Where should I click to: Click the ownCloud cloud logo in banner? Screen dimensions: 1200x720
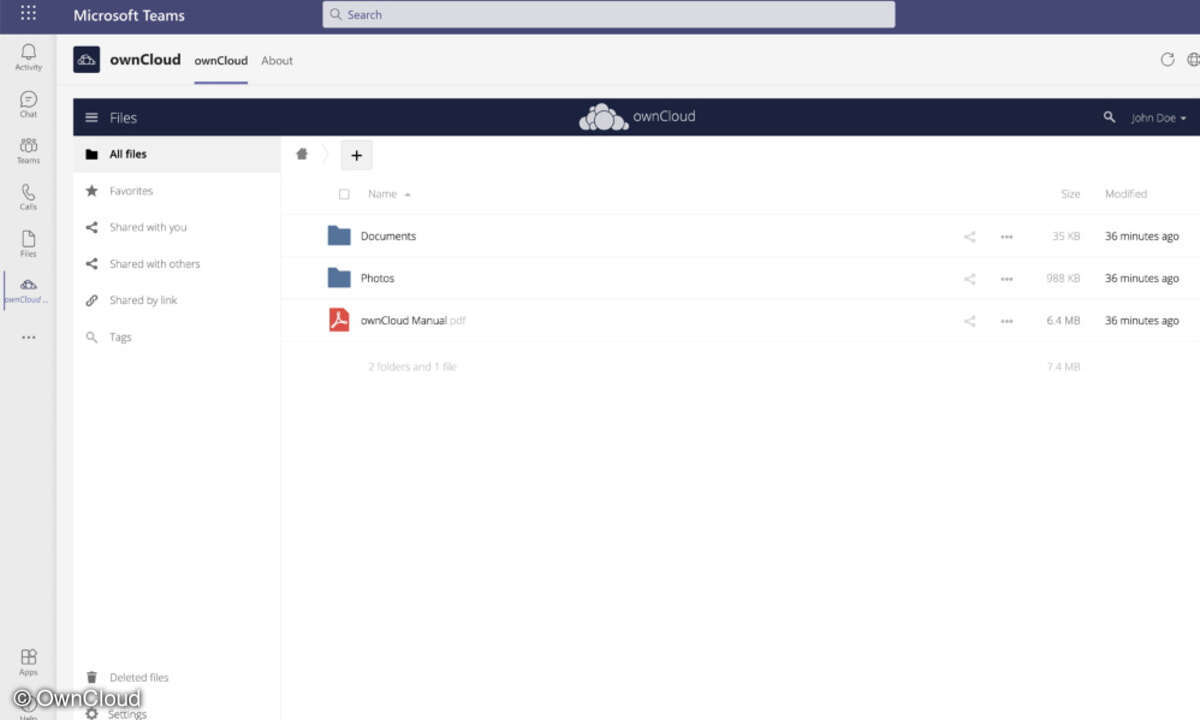pos(604,117)
